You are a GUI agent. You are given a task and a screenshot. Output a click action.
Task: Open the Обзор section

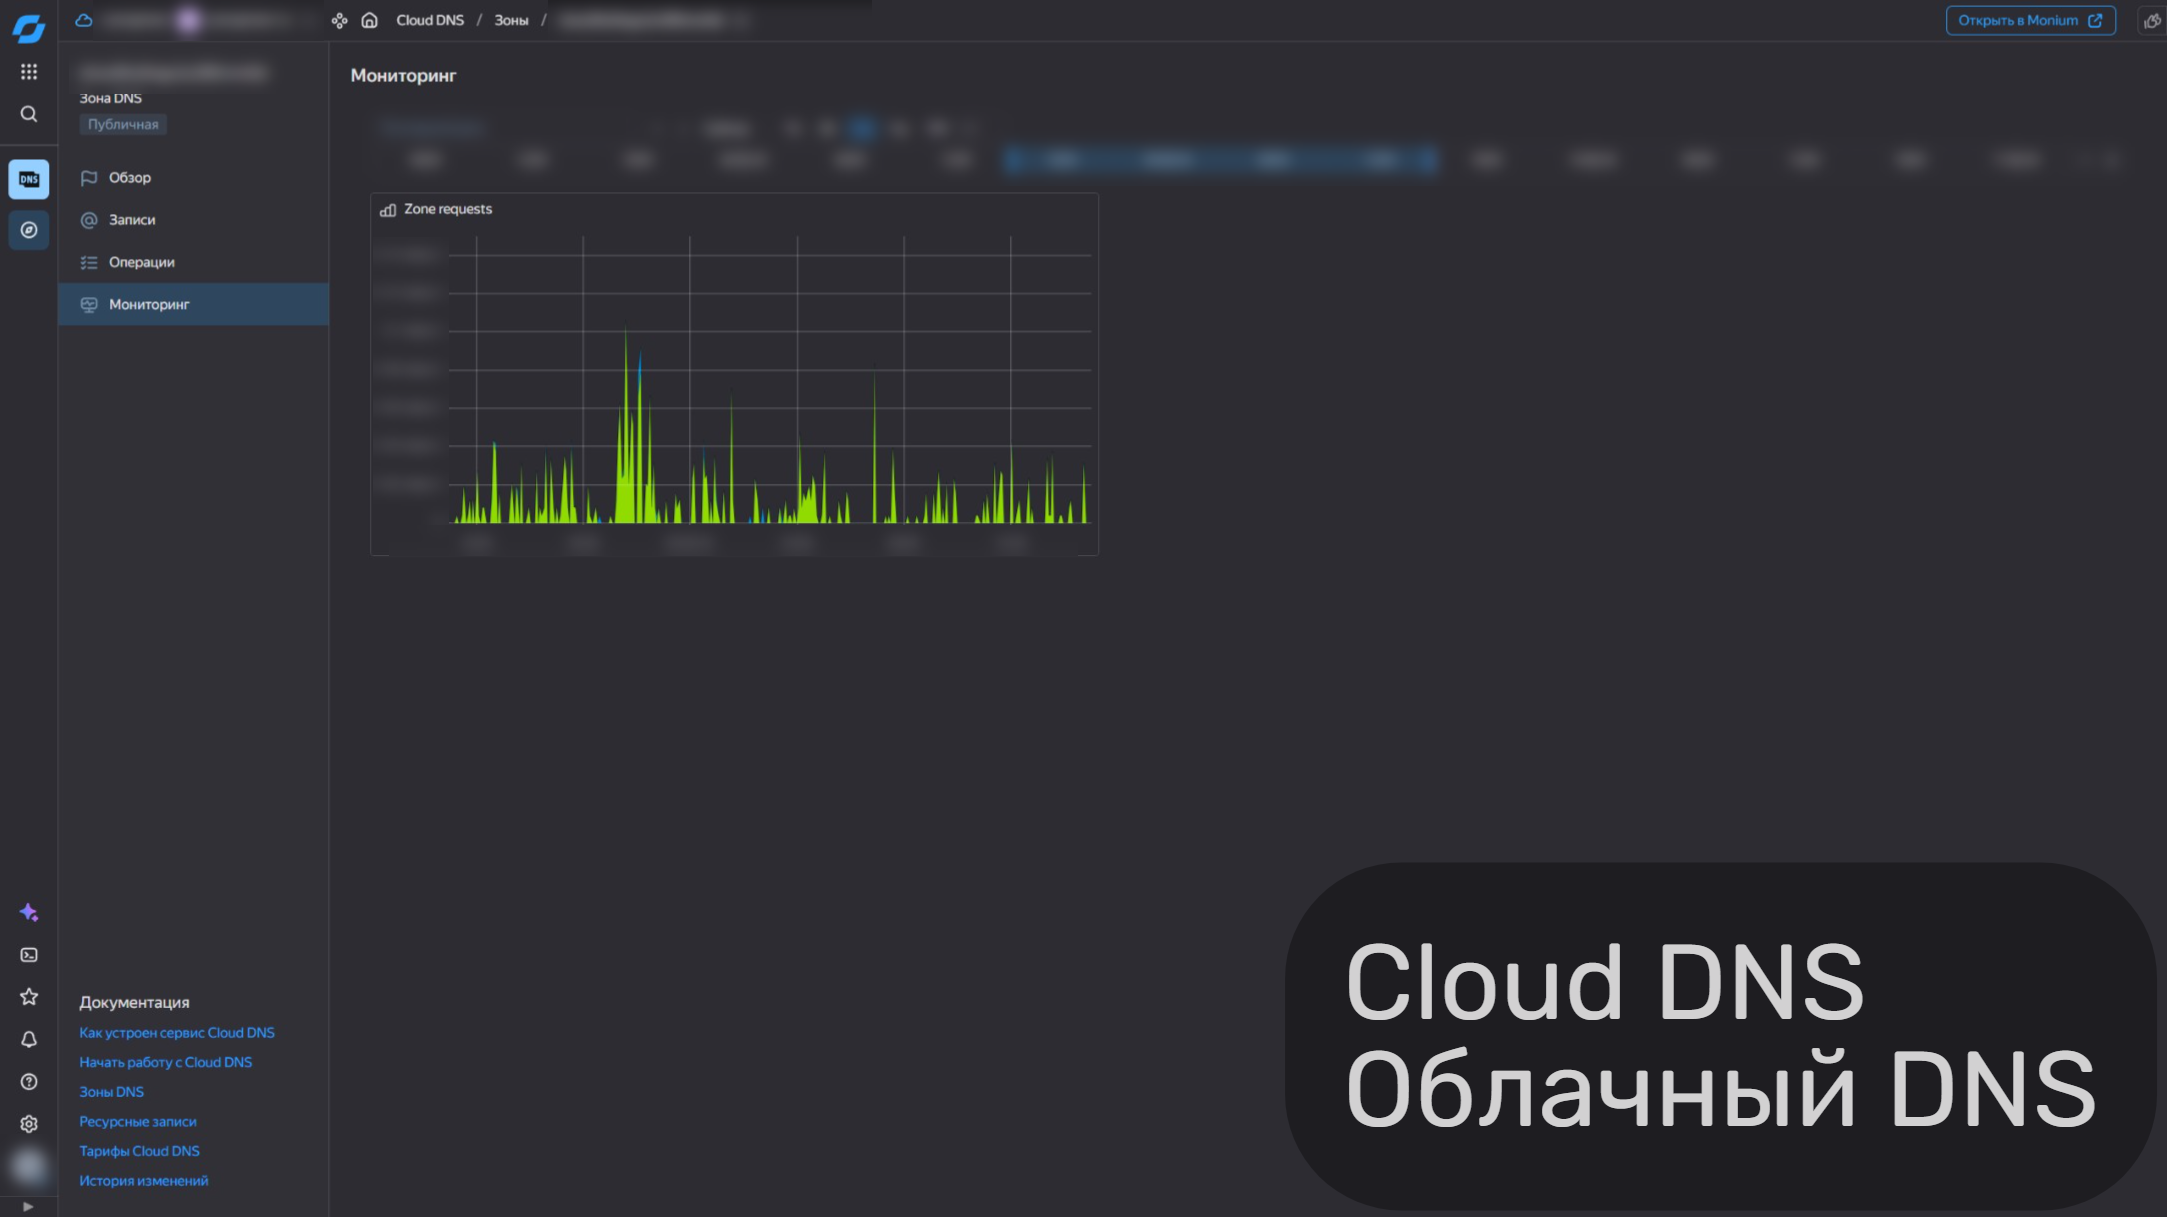pyautogui.click(x=193, y=177)
